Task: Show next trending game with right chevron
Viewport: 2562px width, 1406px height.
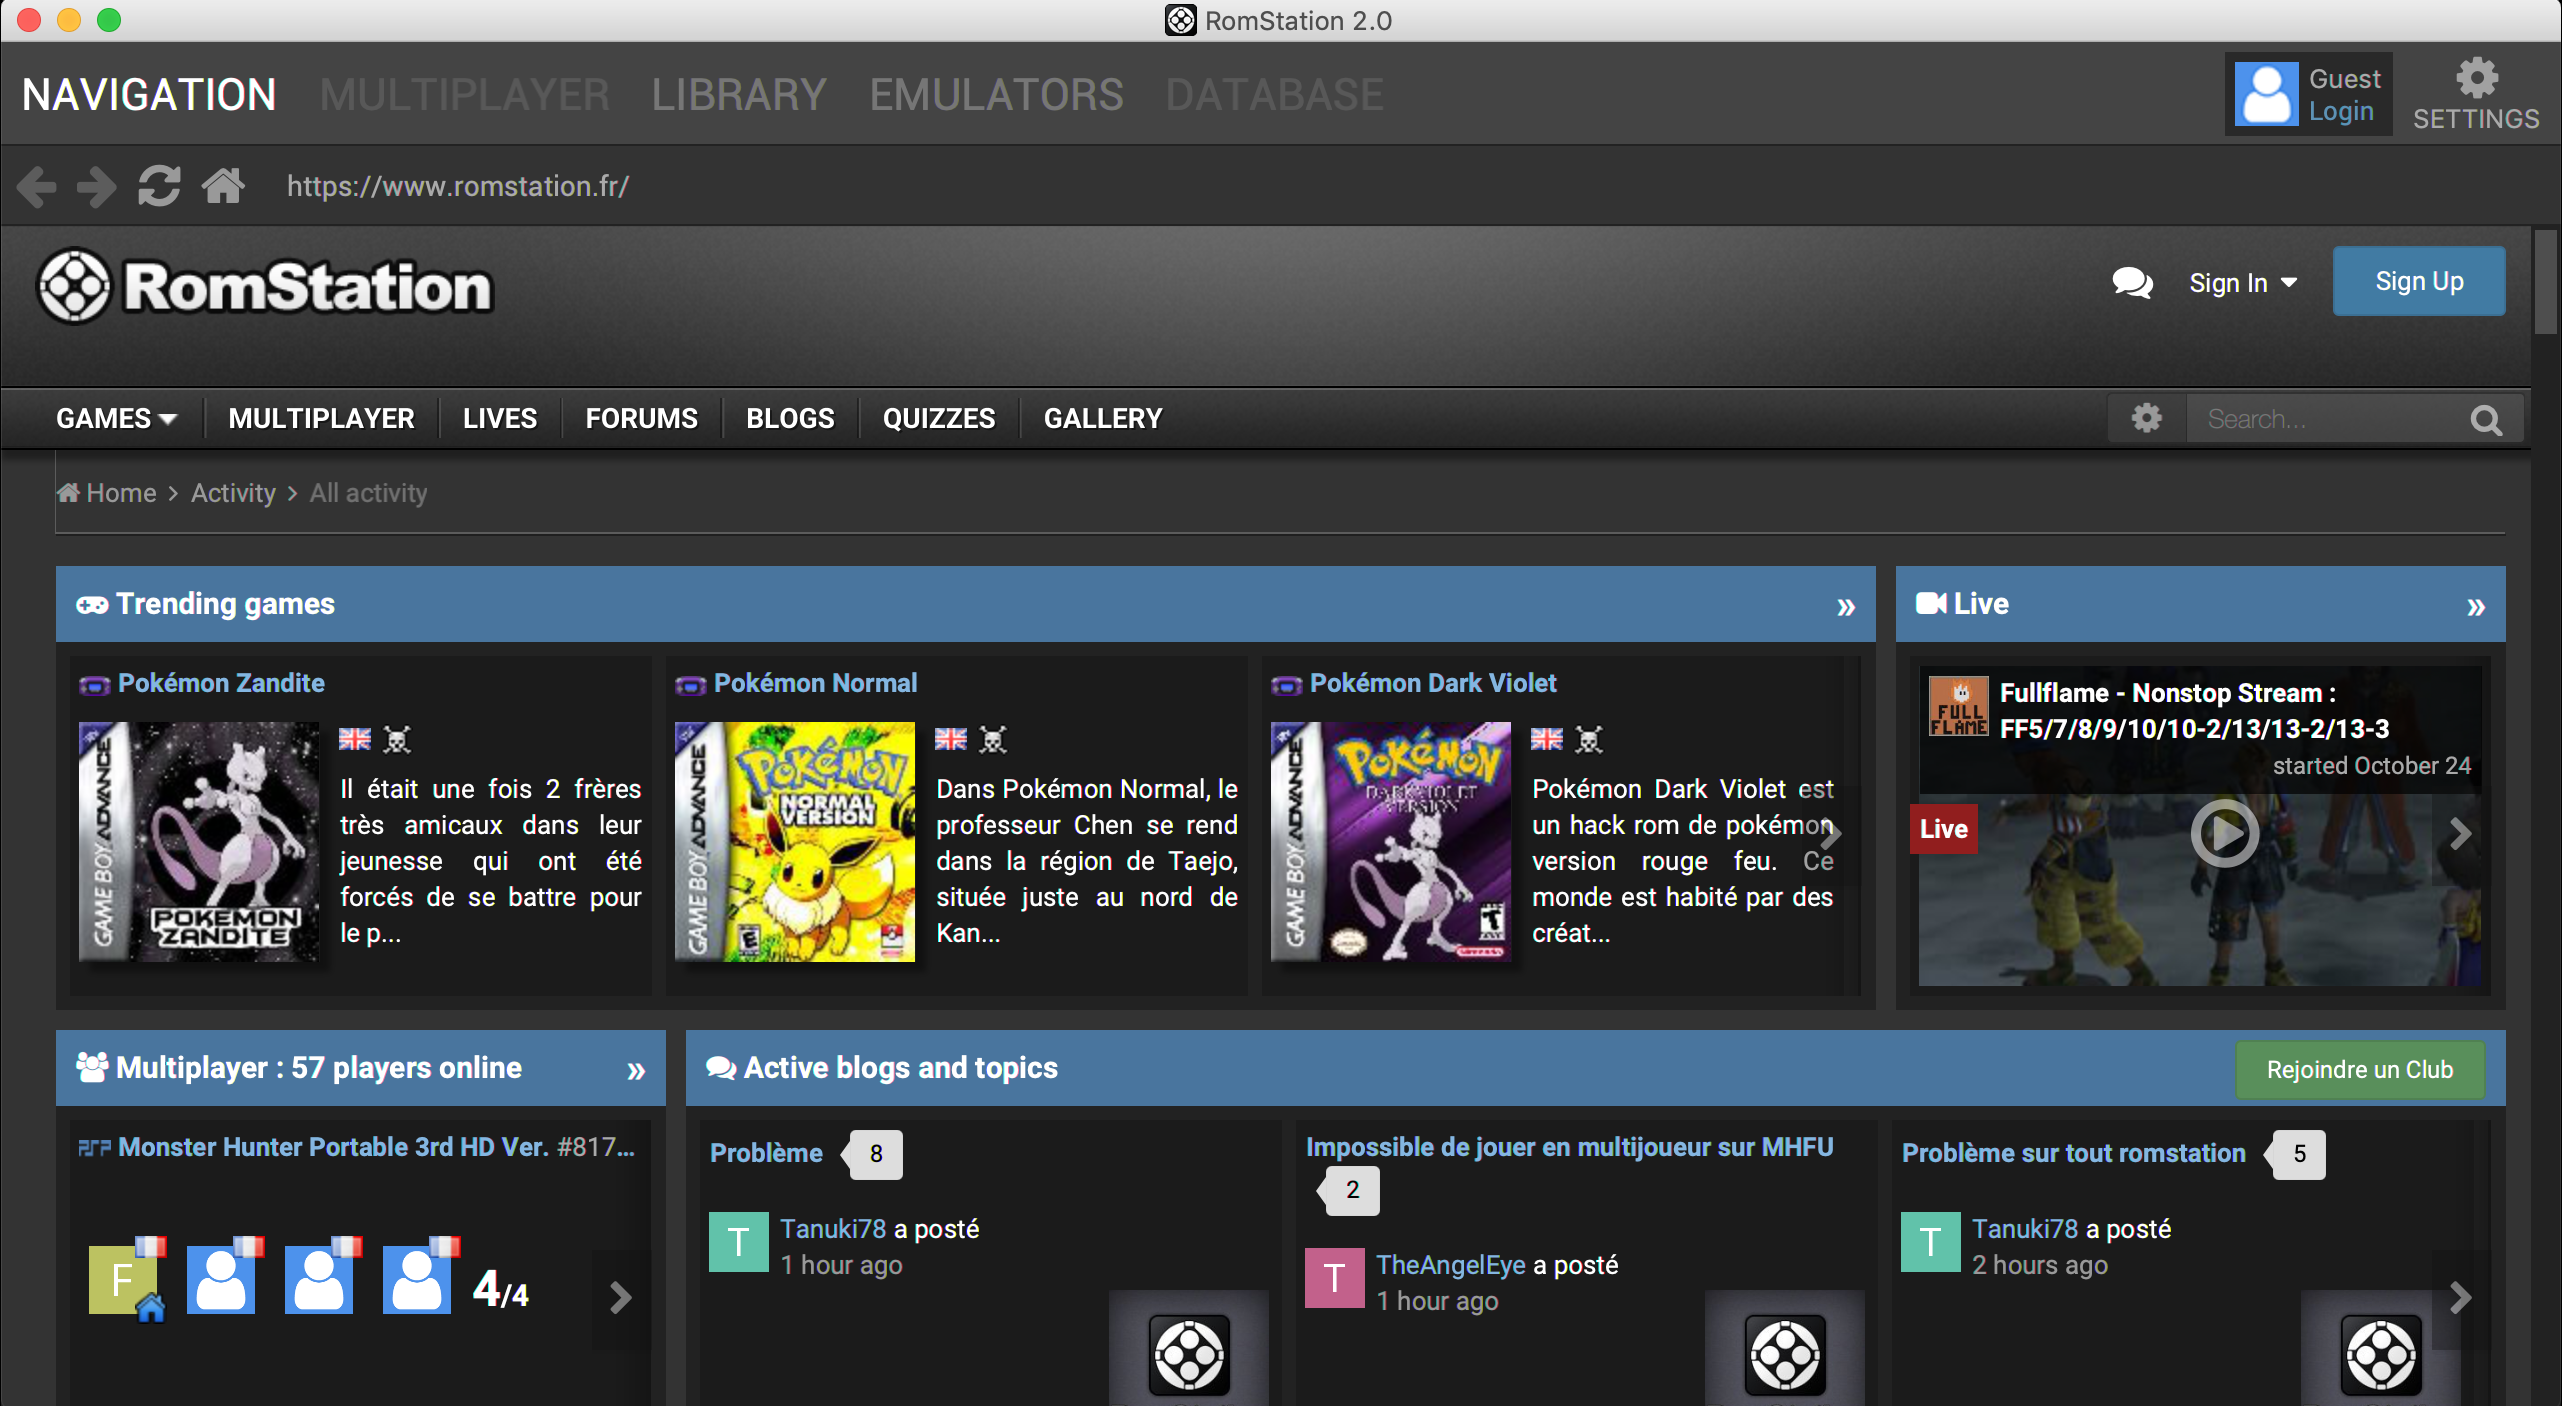Action: point(1831,833)
